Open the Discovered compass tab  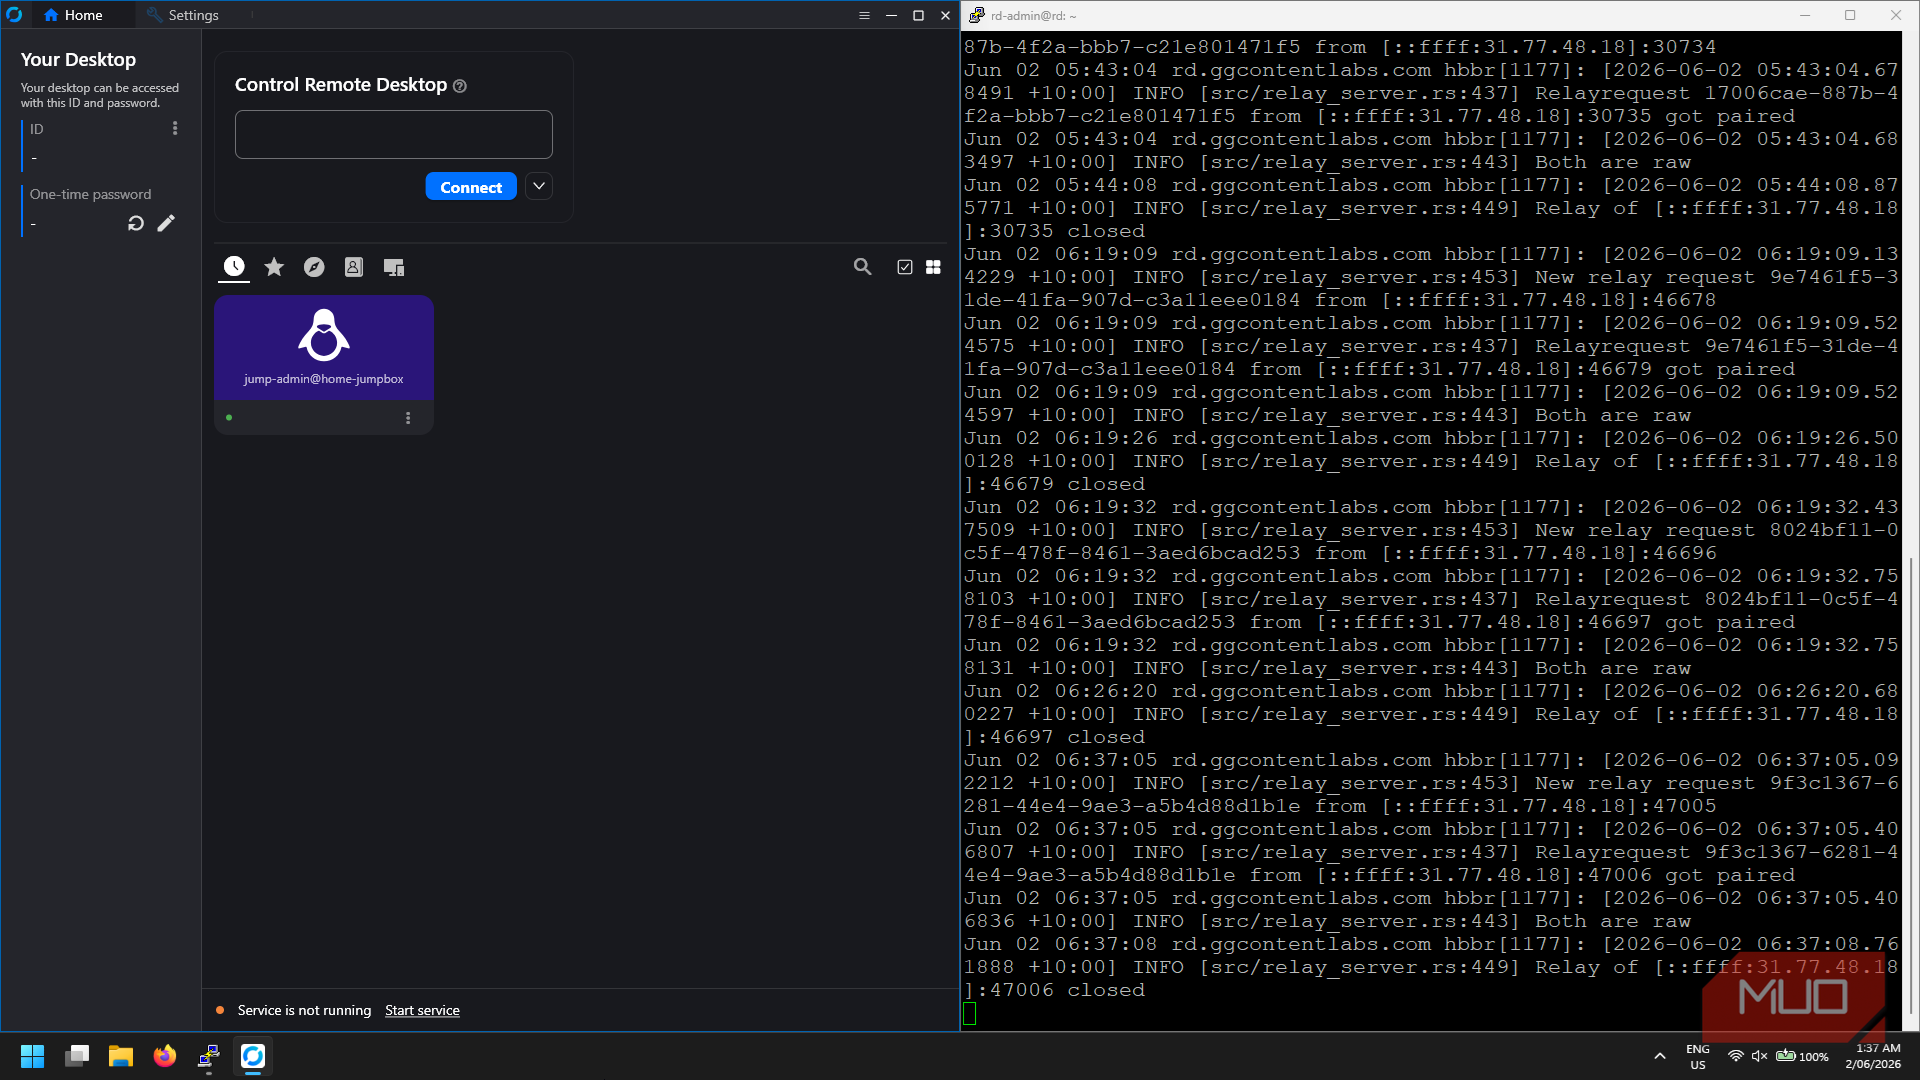[x=314, y=267]
